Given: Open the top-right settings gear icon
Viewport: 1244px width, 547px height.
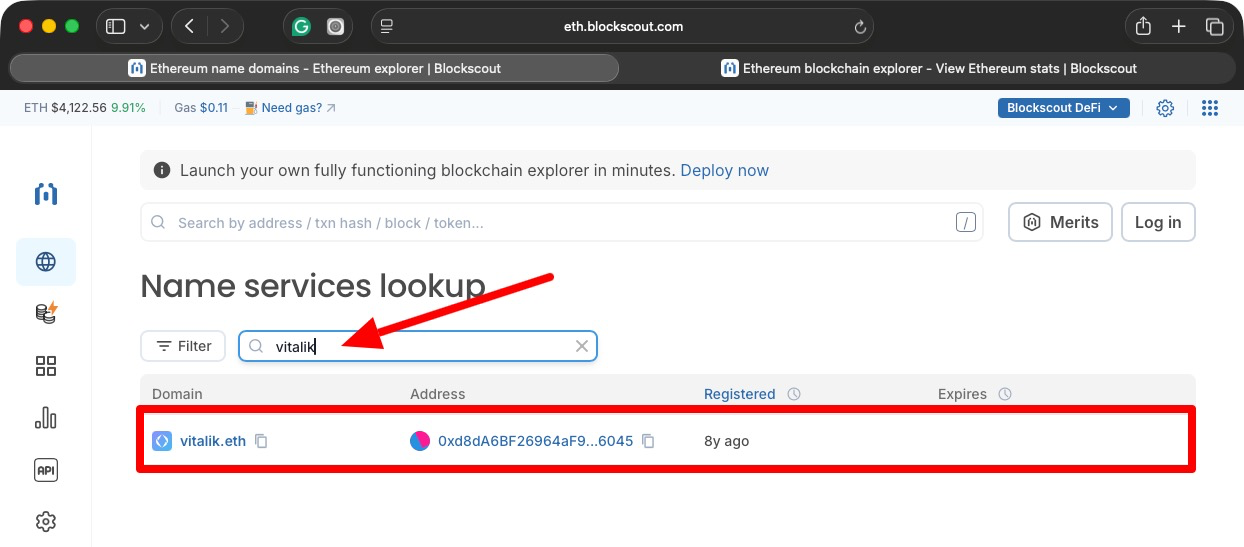Looking at the screenshot, I should click(x=1165, y=108).
